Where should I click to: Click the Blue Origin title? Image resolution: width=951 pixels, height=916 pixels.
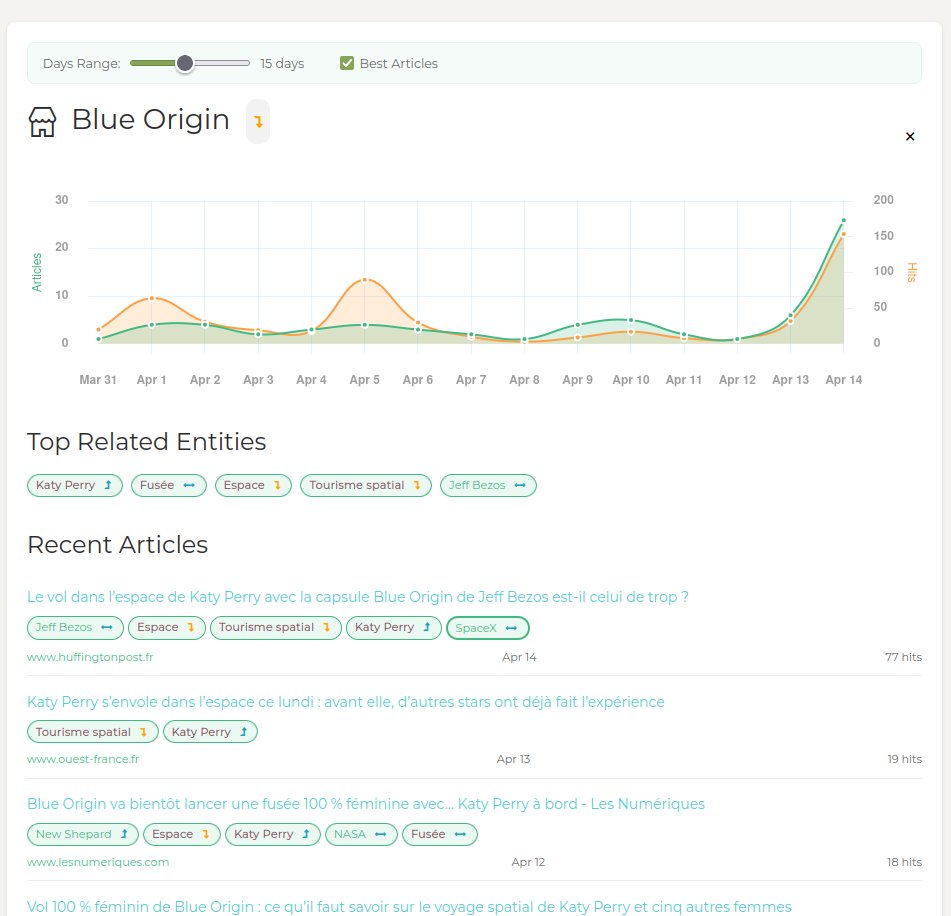(x=150, y=120)
